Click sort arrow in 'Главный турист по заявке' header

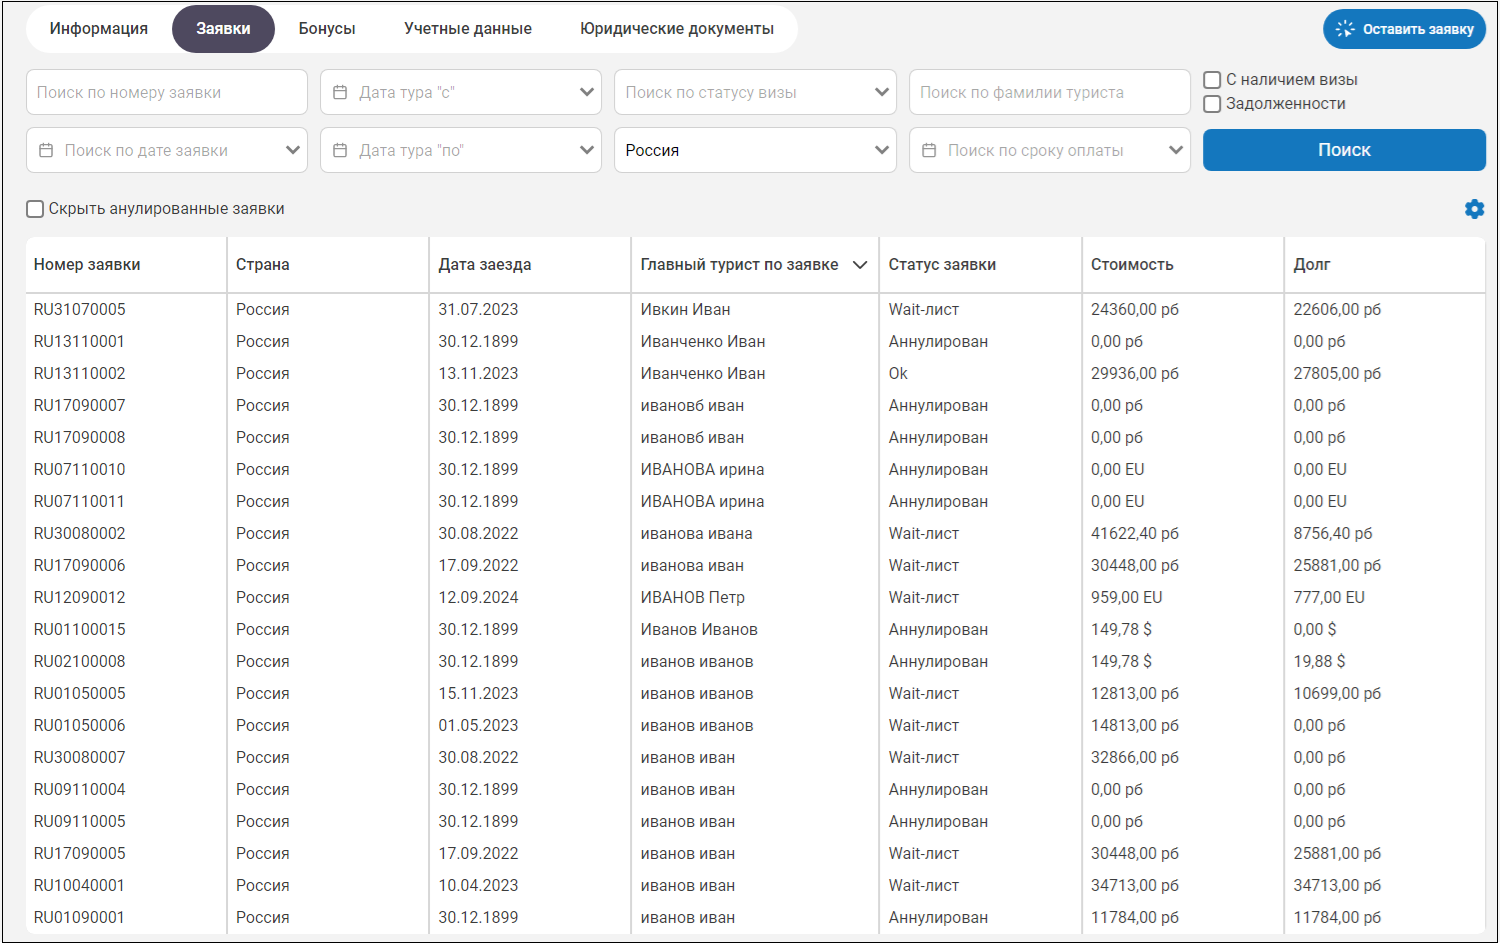tap(860, 265)
